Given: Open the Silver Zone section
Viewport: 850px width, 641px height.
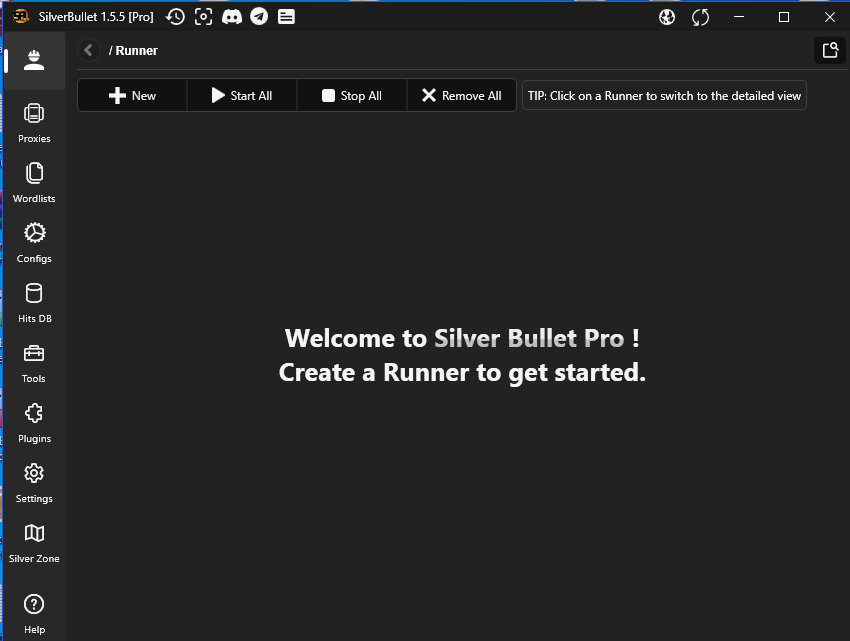Looking at the screenshot, I should pos(34,543).
